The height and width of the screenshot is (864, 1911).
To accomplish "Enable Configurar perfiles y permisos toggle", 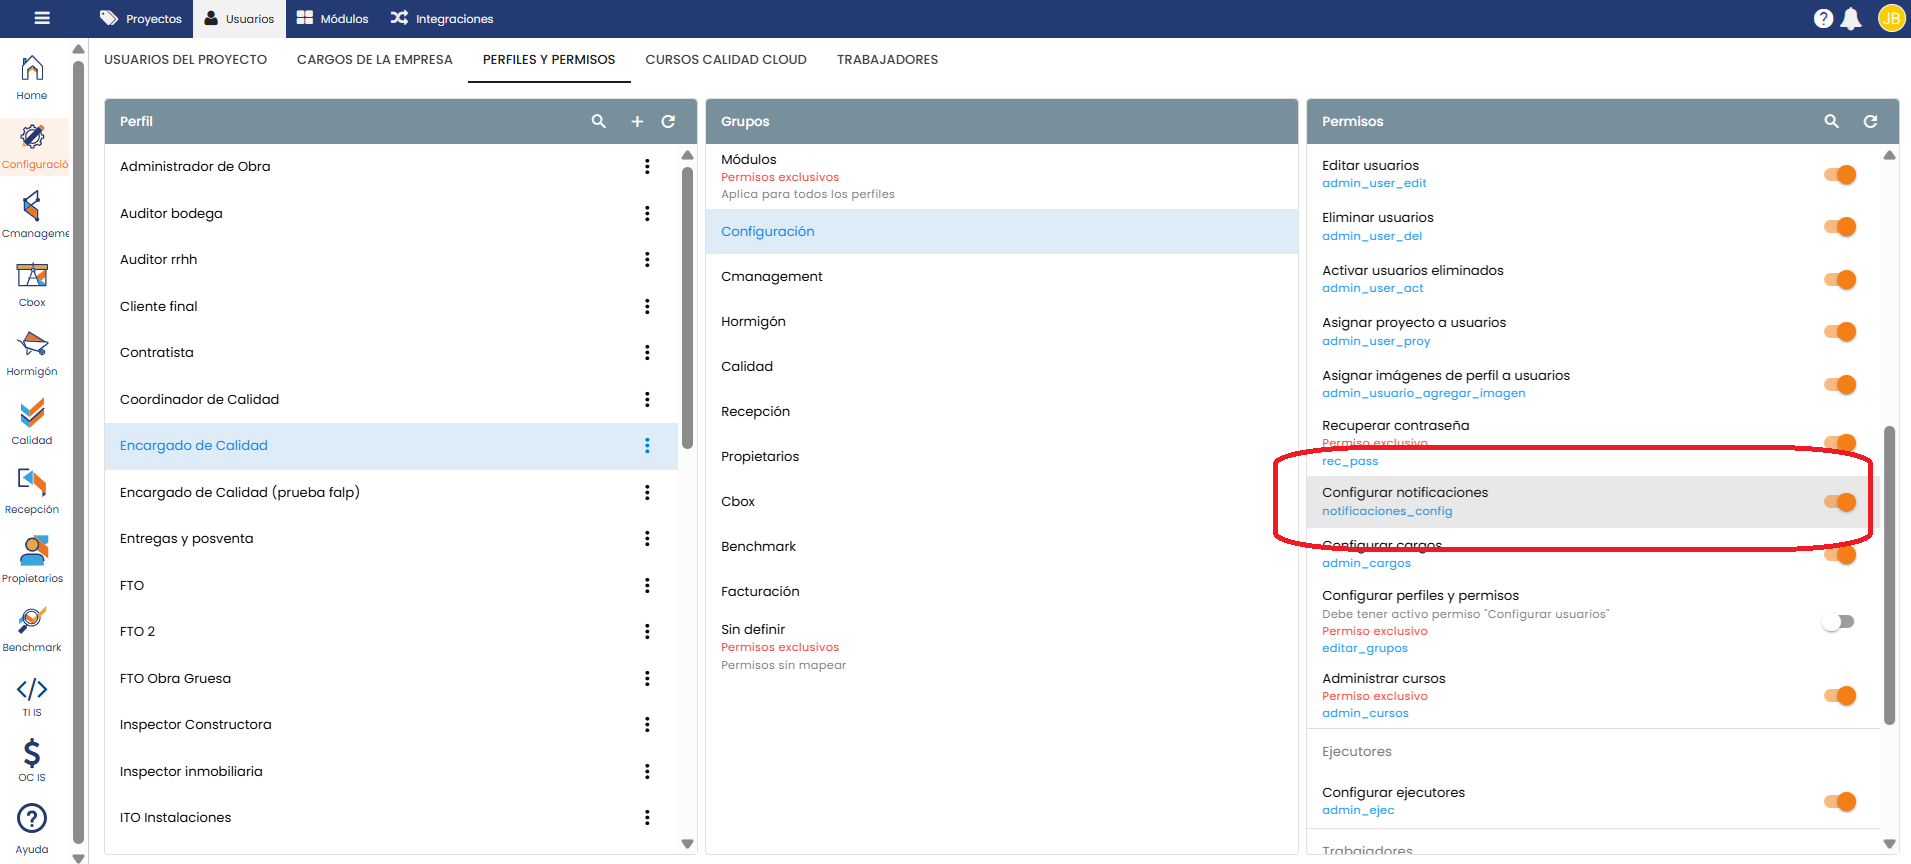I will click(1838, 622).
